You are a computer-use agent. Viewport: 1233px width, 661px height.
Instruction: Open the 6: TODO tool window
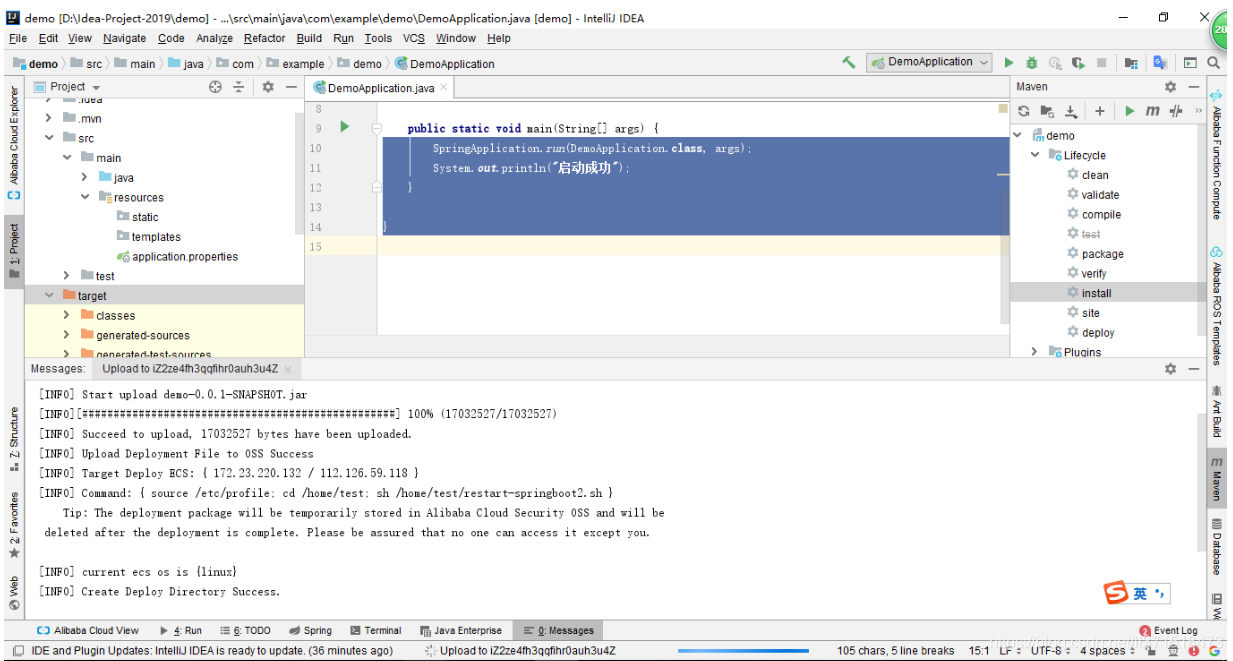tap(244, 631)
